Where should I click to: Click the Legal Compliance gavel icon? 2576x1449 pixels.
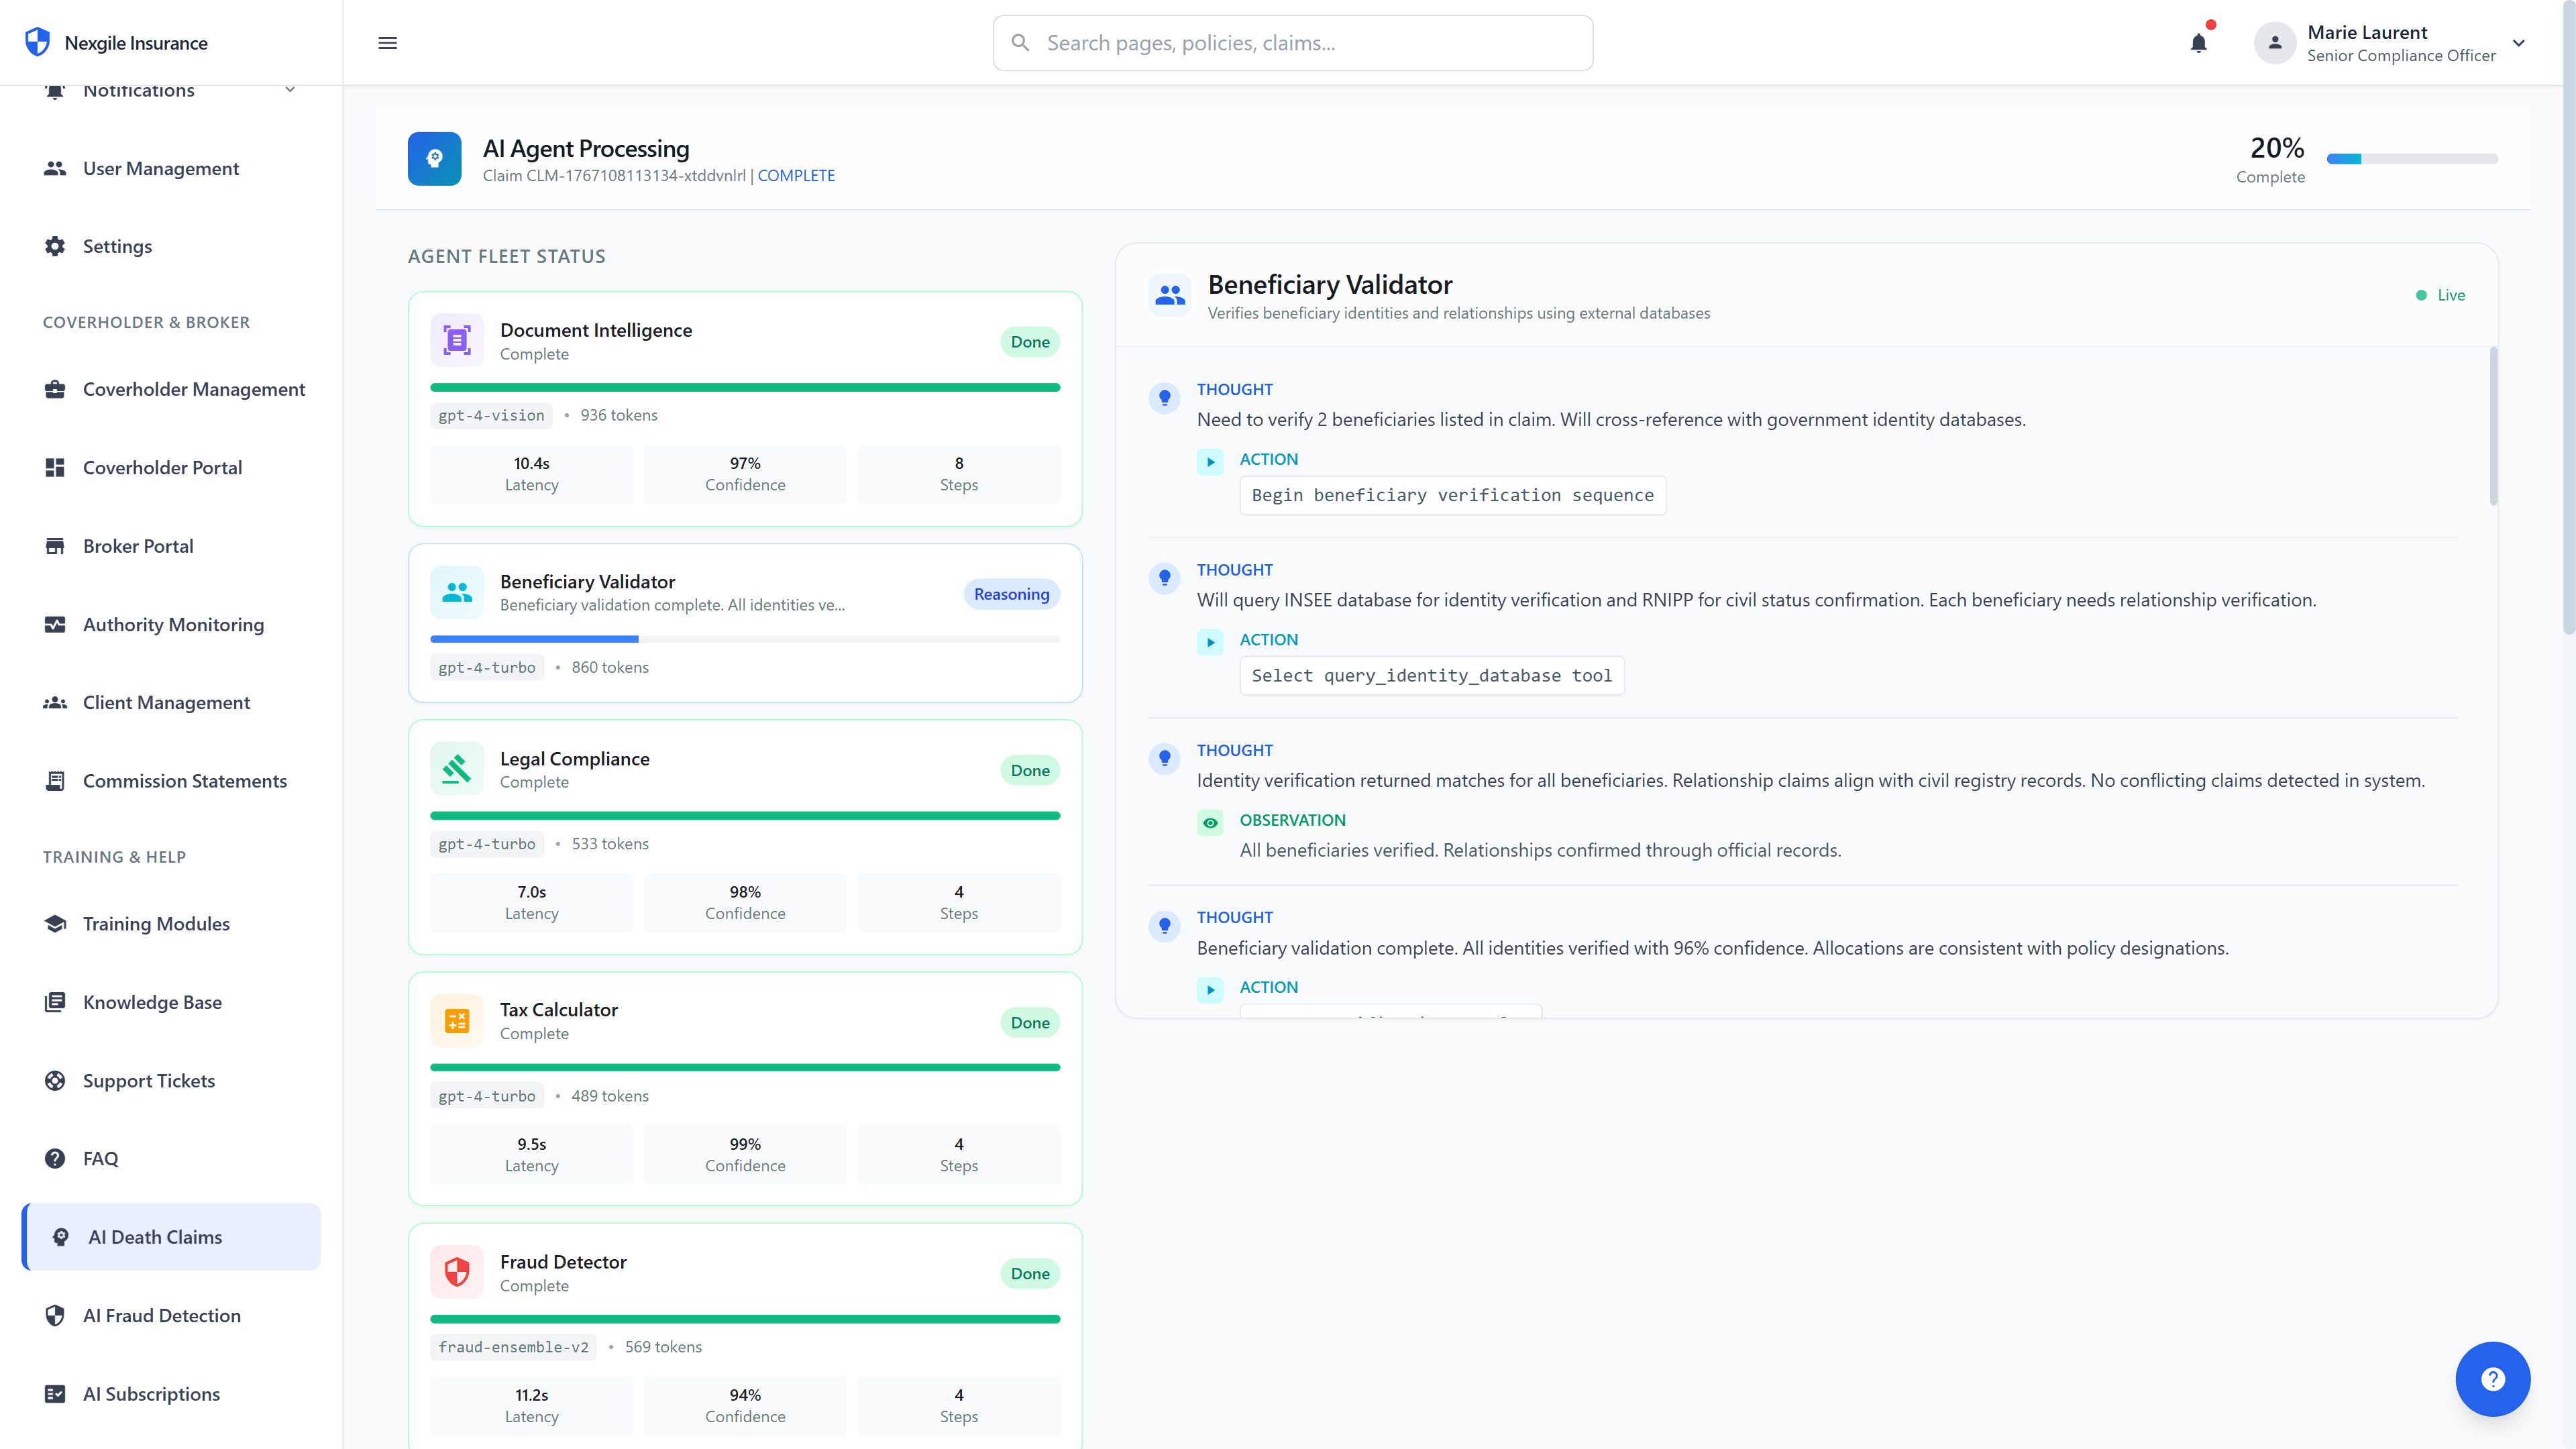pos(456,769)
